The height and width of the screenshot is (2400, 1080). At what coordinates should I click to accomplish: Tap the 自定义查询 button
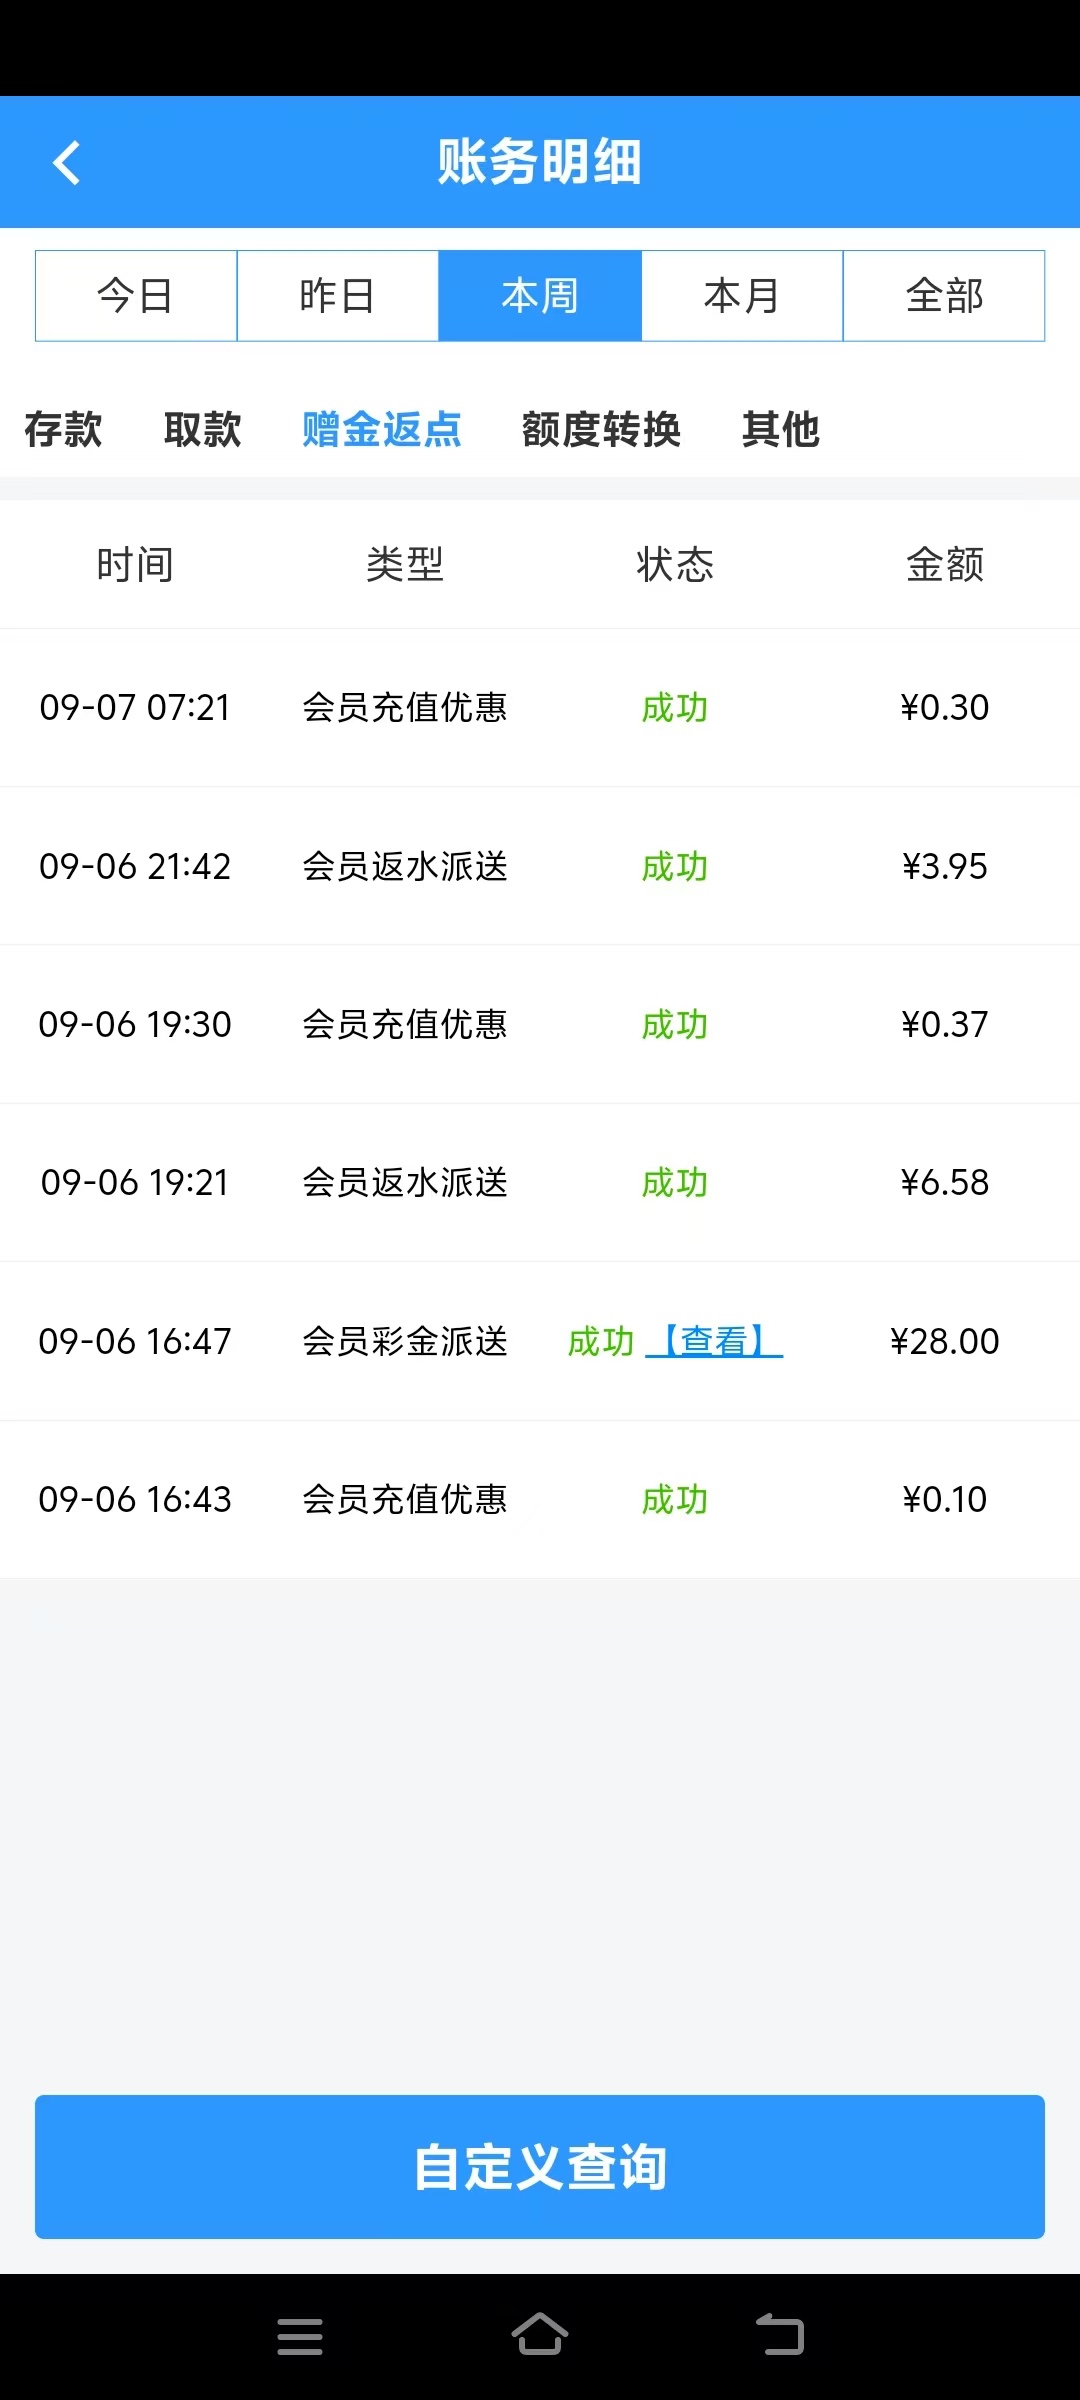(x=540, y=2167)
